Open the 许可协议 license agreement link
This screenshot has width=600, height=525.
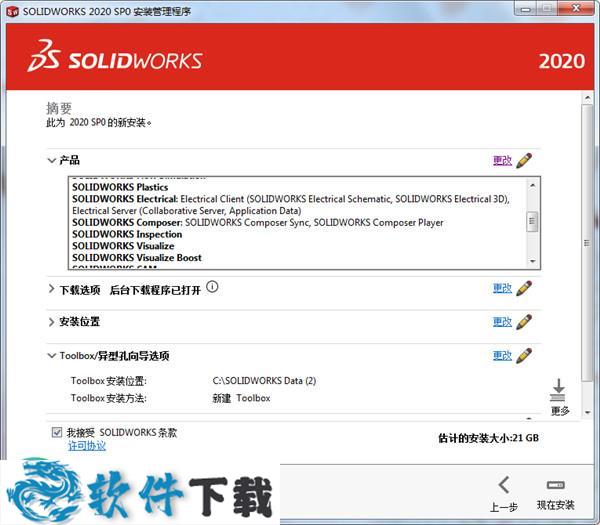click(87, 445)
